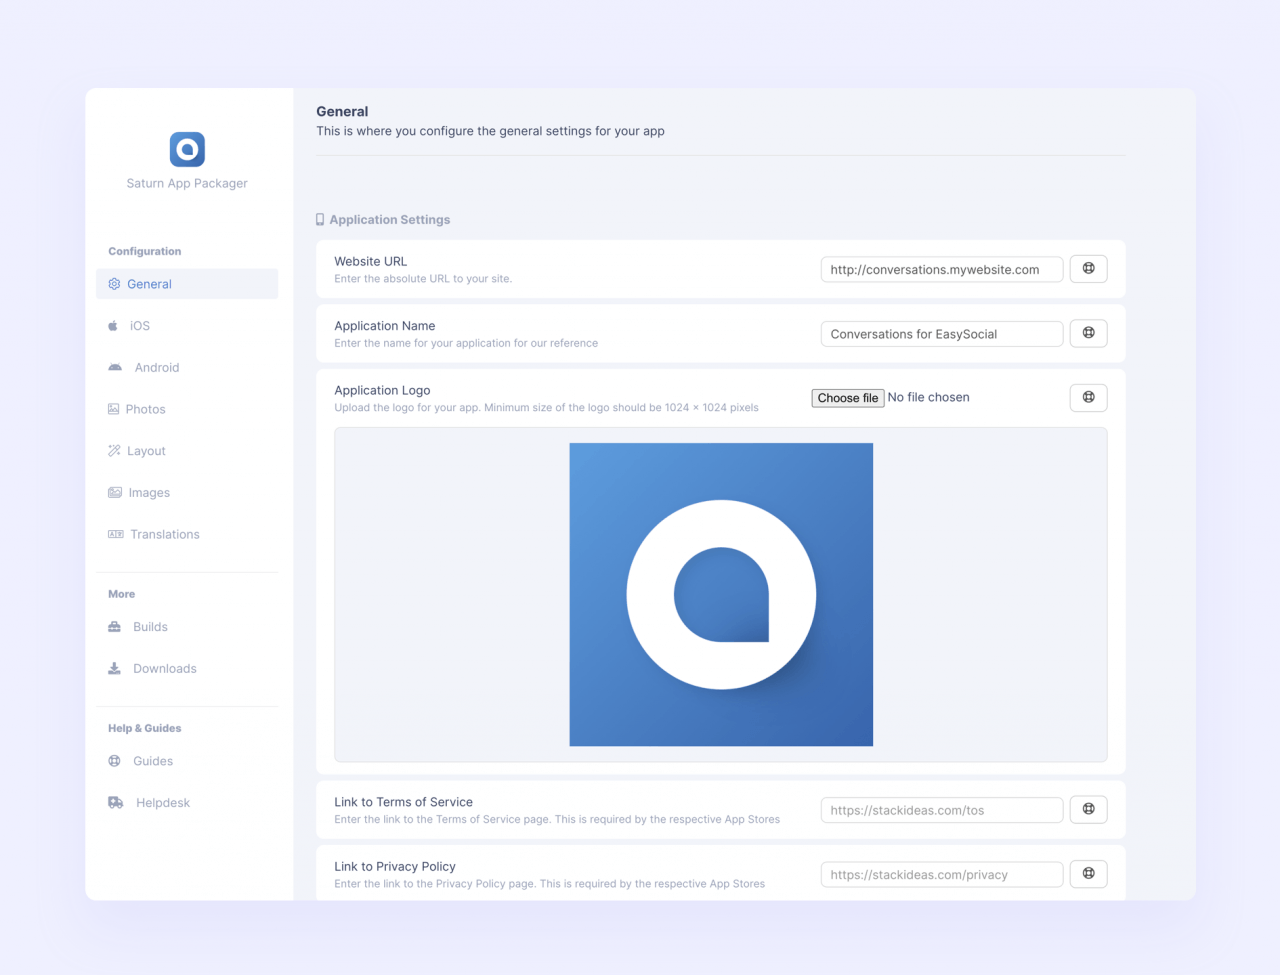Click the Android robot icon
The image size is (1280, 975).
coord(115,368)
